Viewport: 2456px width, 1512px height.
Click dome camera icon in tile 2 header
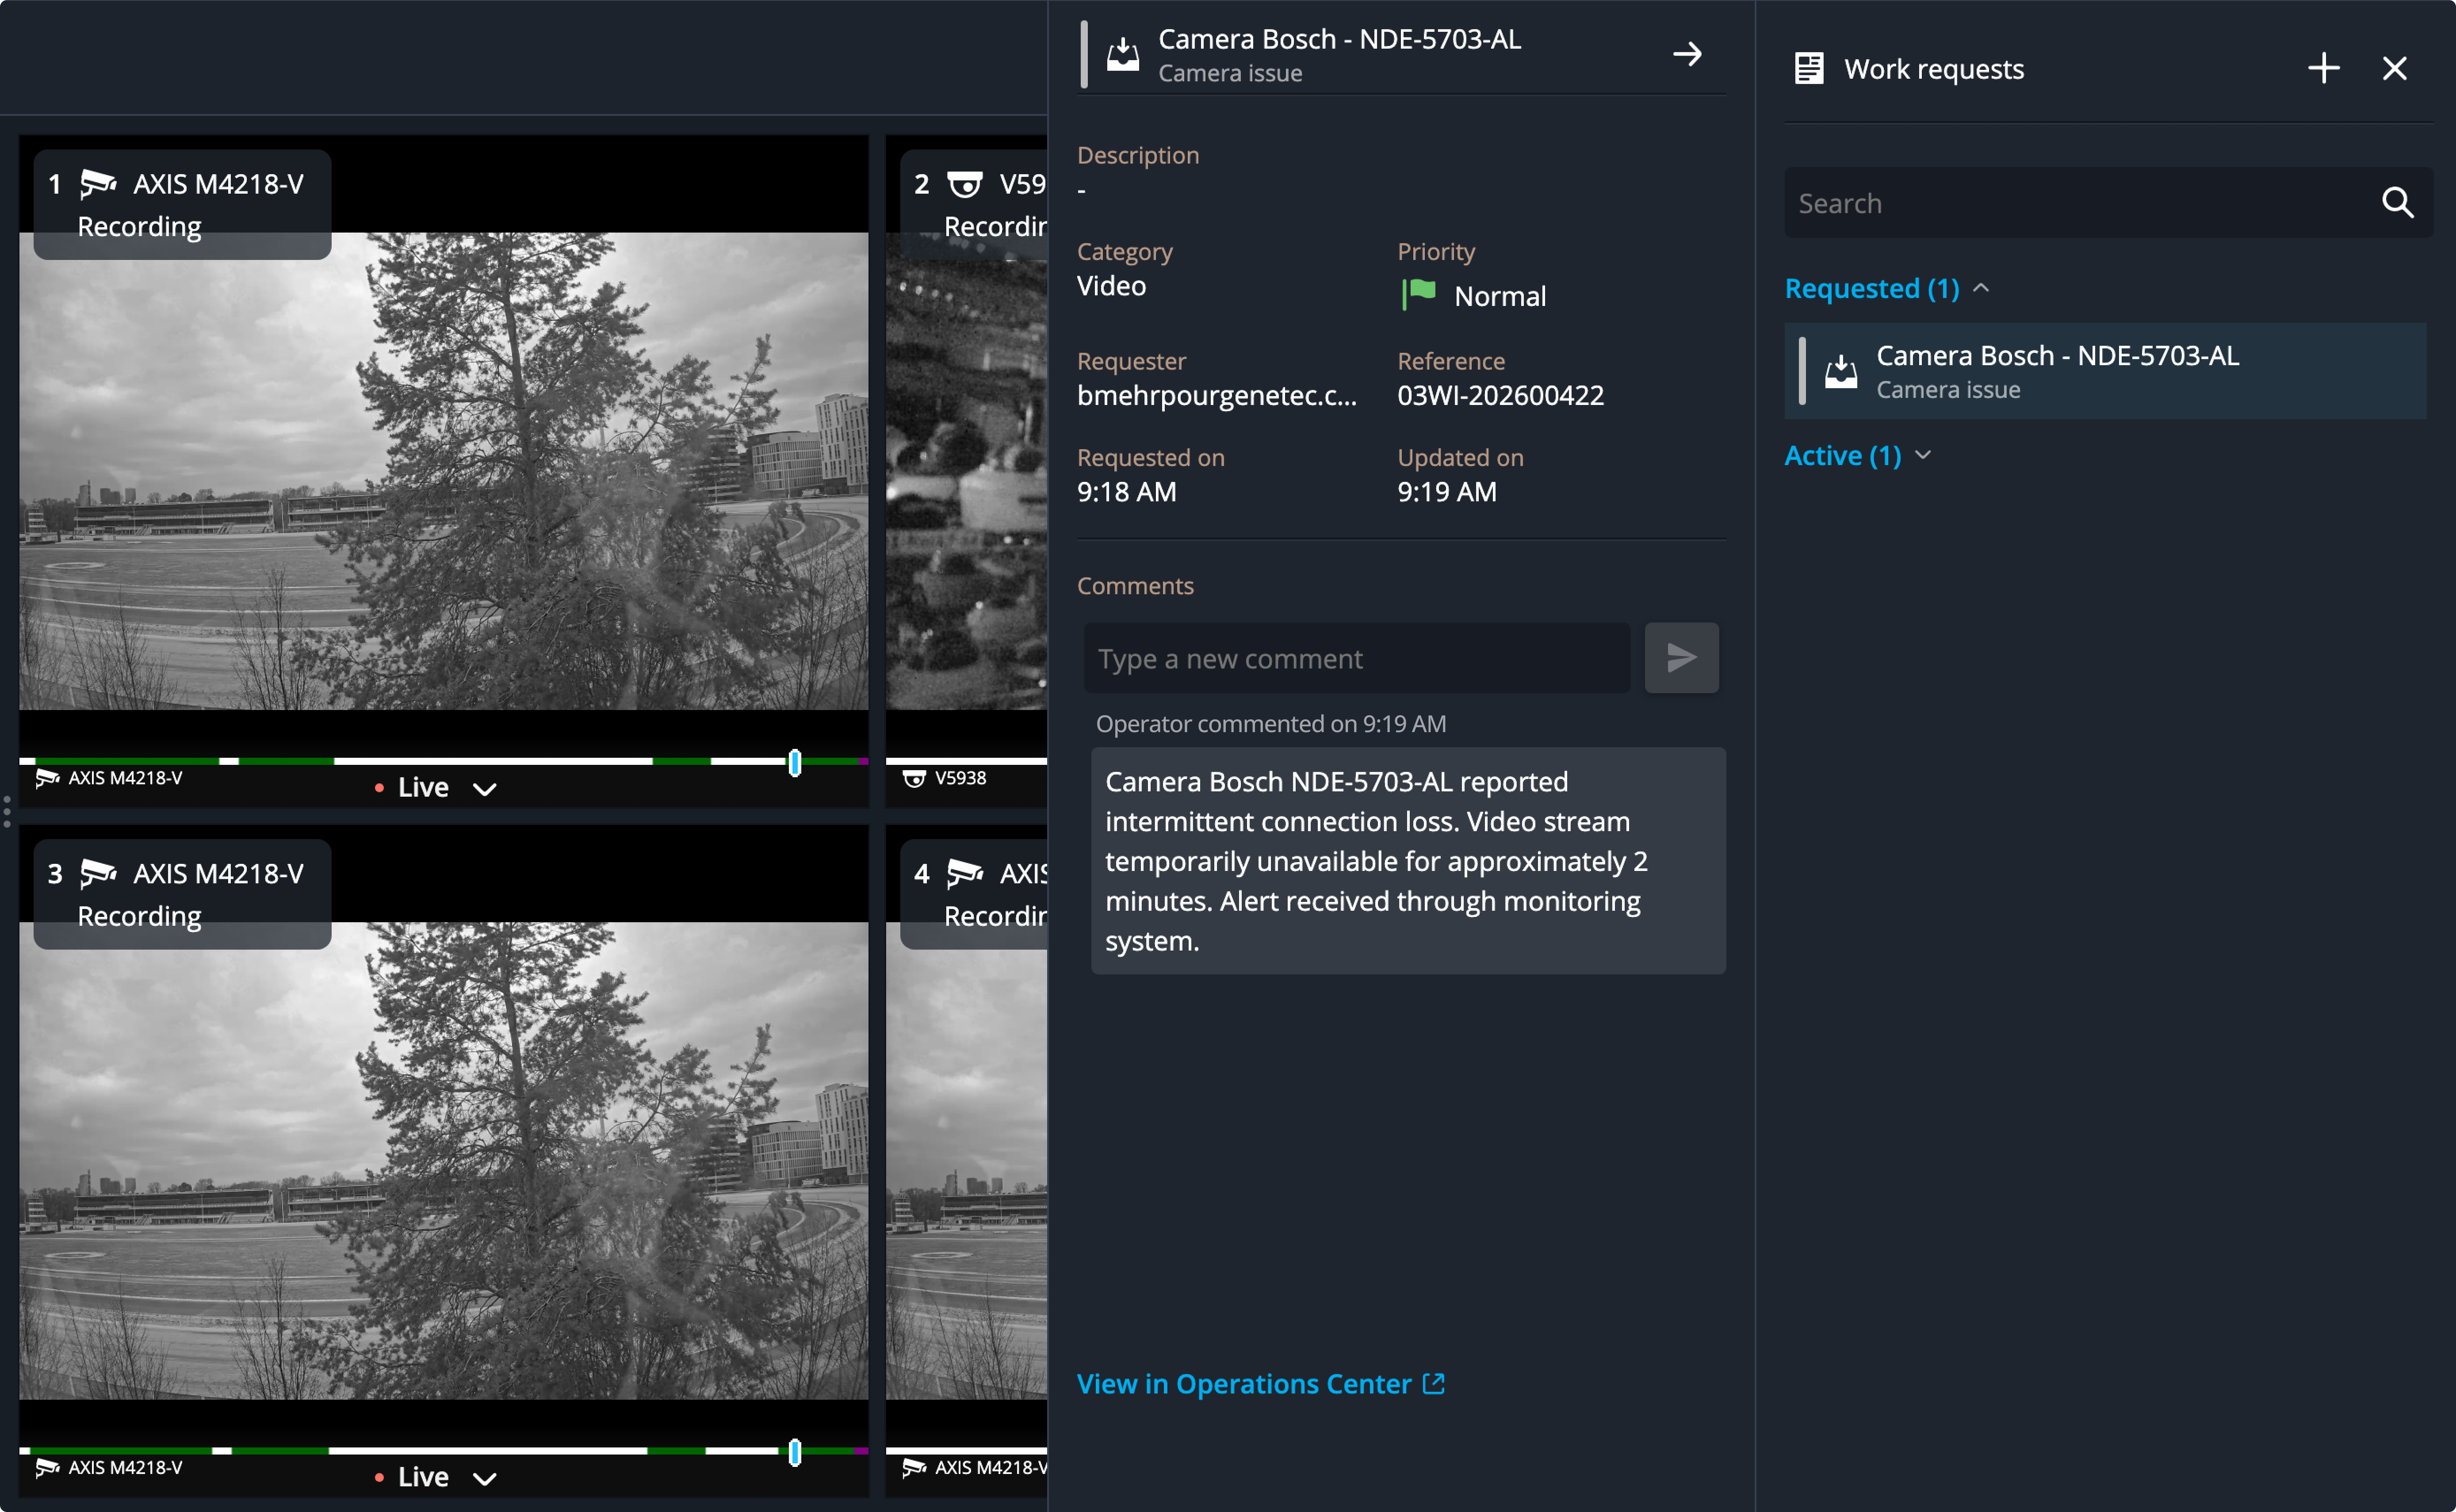pyautogui.click(x=964, y=184)
